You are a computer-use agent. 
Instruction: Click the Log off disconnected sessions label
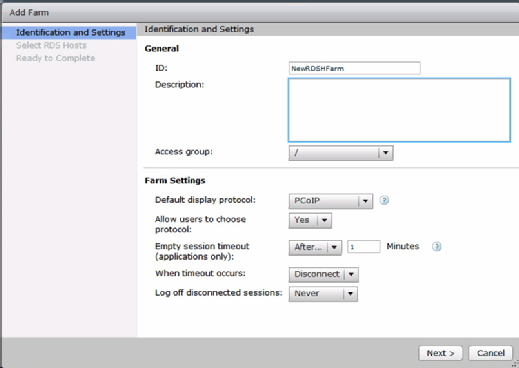coord(218,293)
